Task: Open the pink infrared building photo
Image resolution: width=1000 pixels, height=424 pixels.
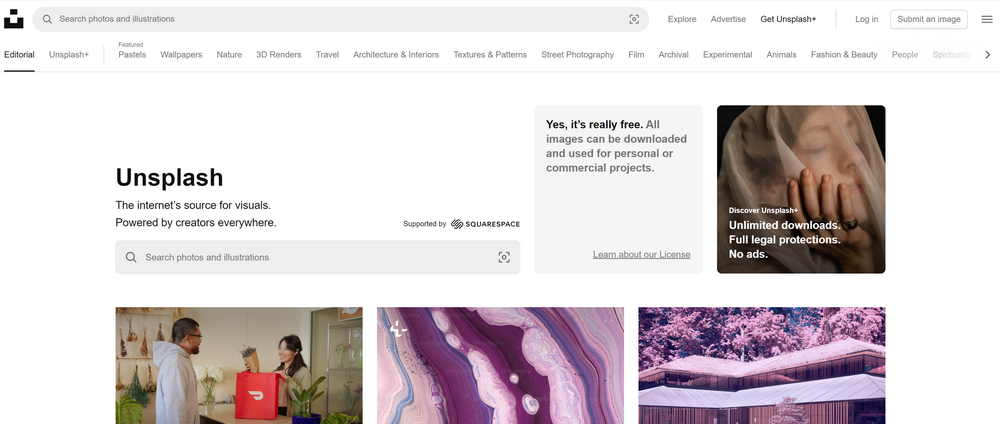Action: [x=761, y=365]
